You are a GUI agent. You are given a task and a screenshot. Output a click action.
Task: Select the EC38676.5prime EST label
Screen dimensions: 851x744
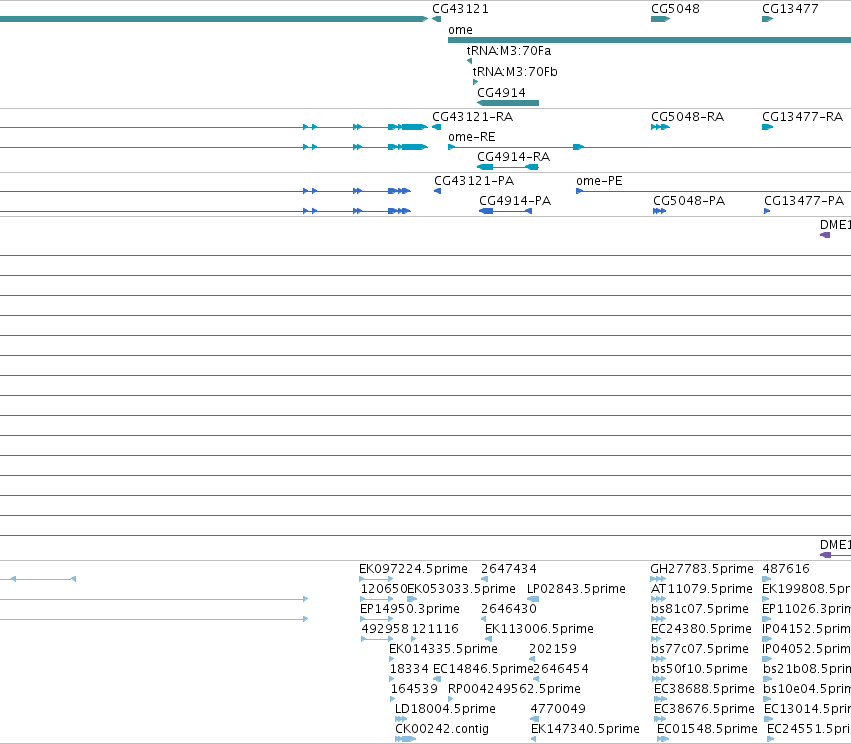tap(704, 709)
